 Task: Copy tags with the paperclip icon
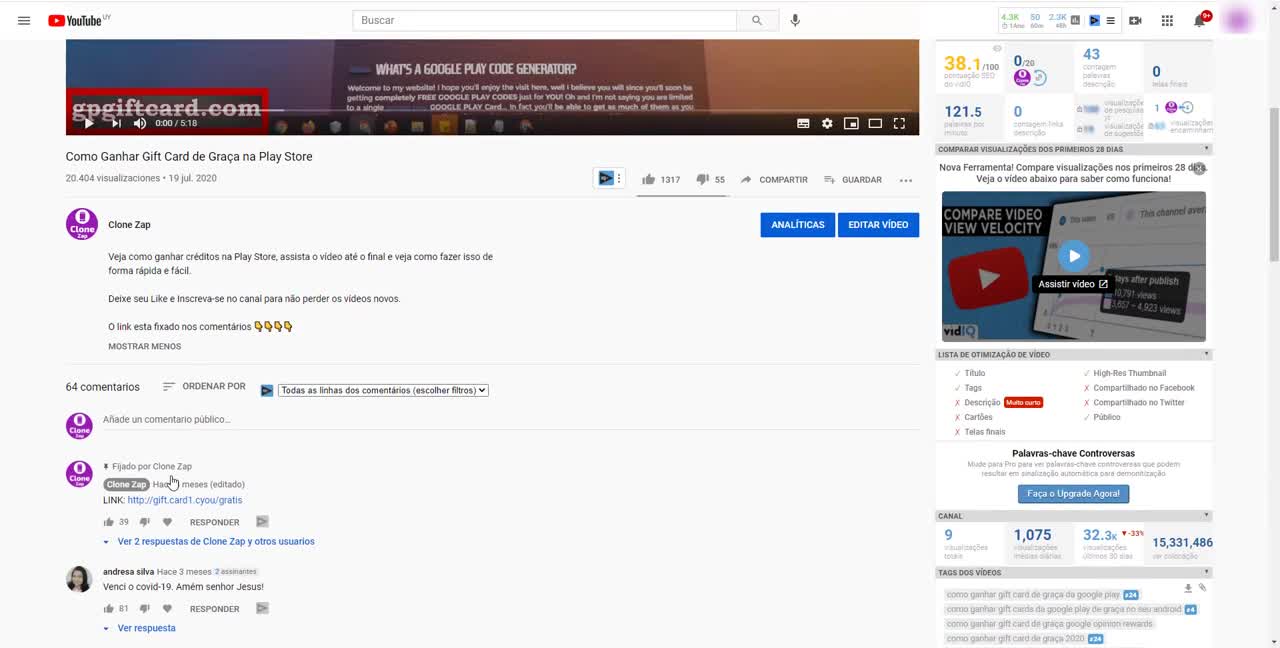point(1203,588)
